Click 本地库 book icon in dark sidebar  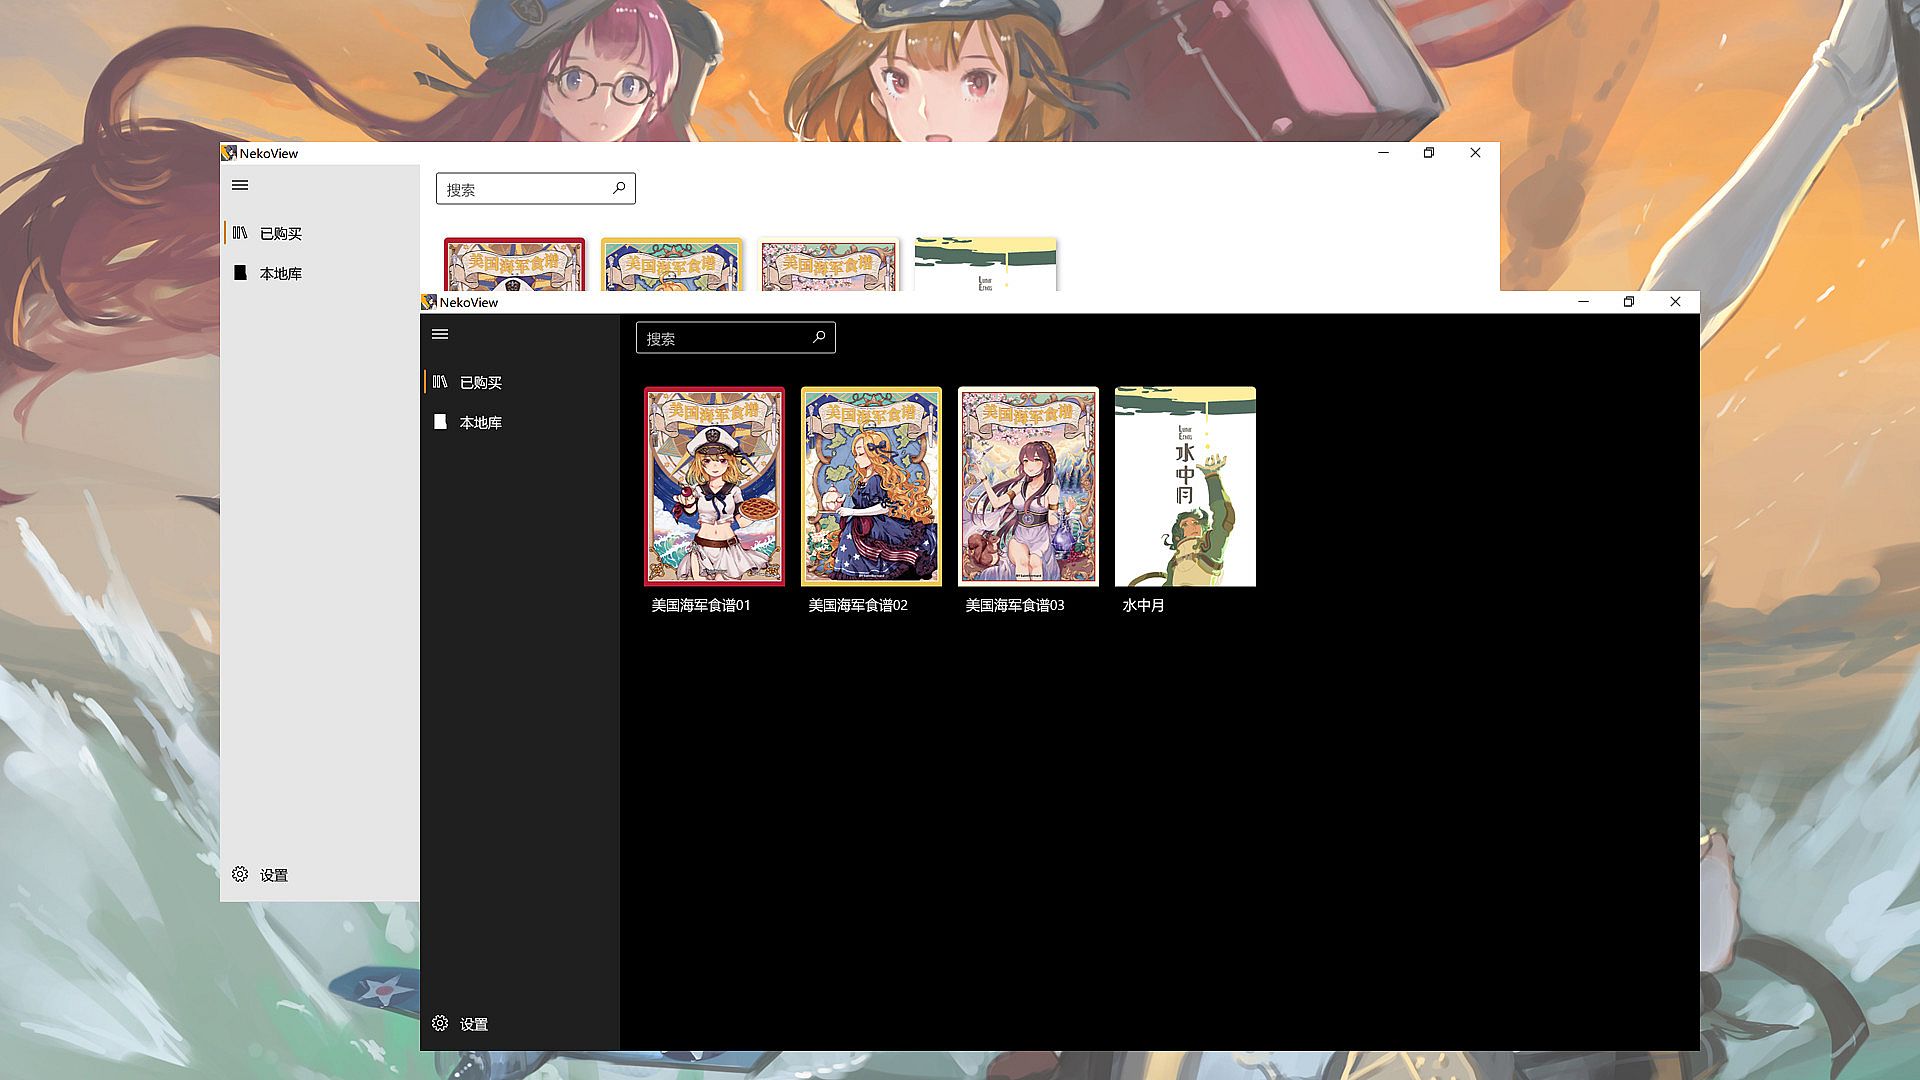(440, 422)
